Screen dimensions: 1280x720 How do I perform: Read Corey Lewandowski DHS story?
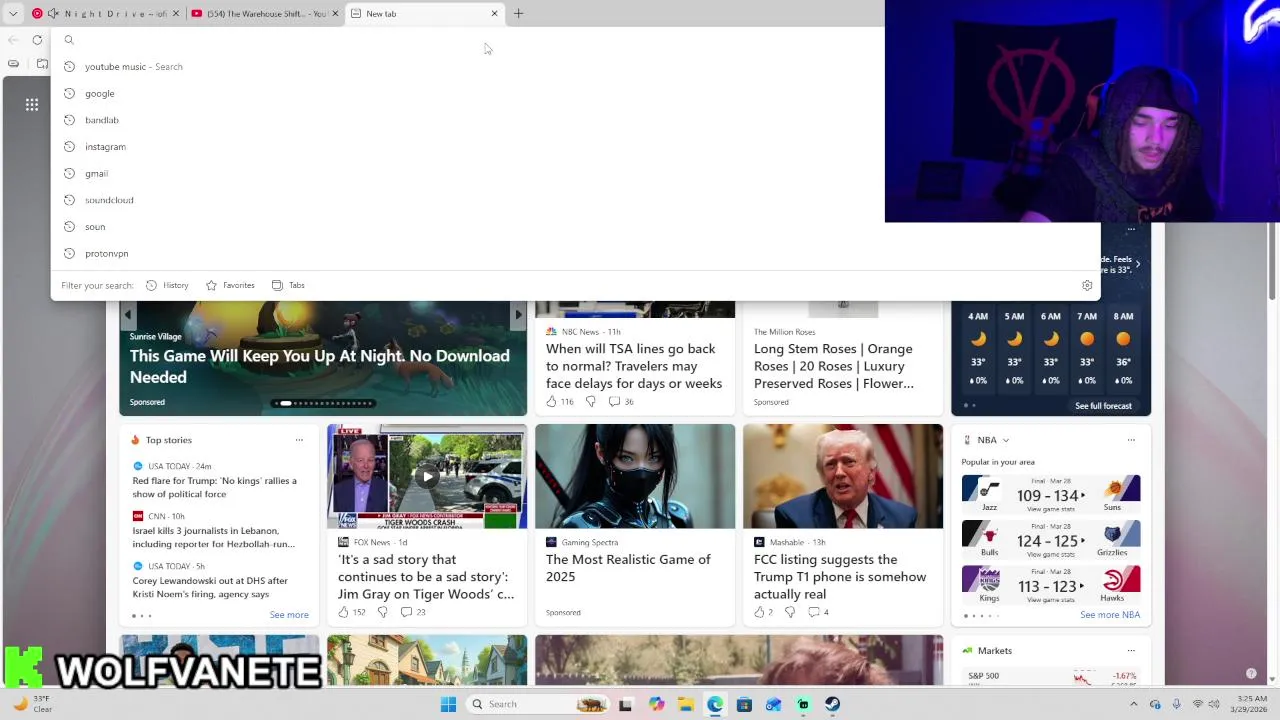(210, 587)
